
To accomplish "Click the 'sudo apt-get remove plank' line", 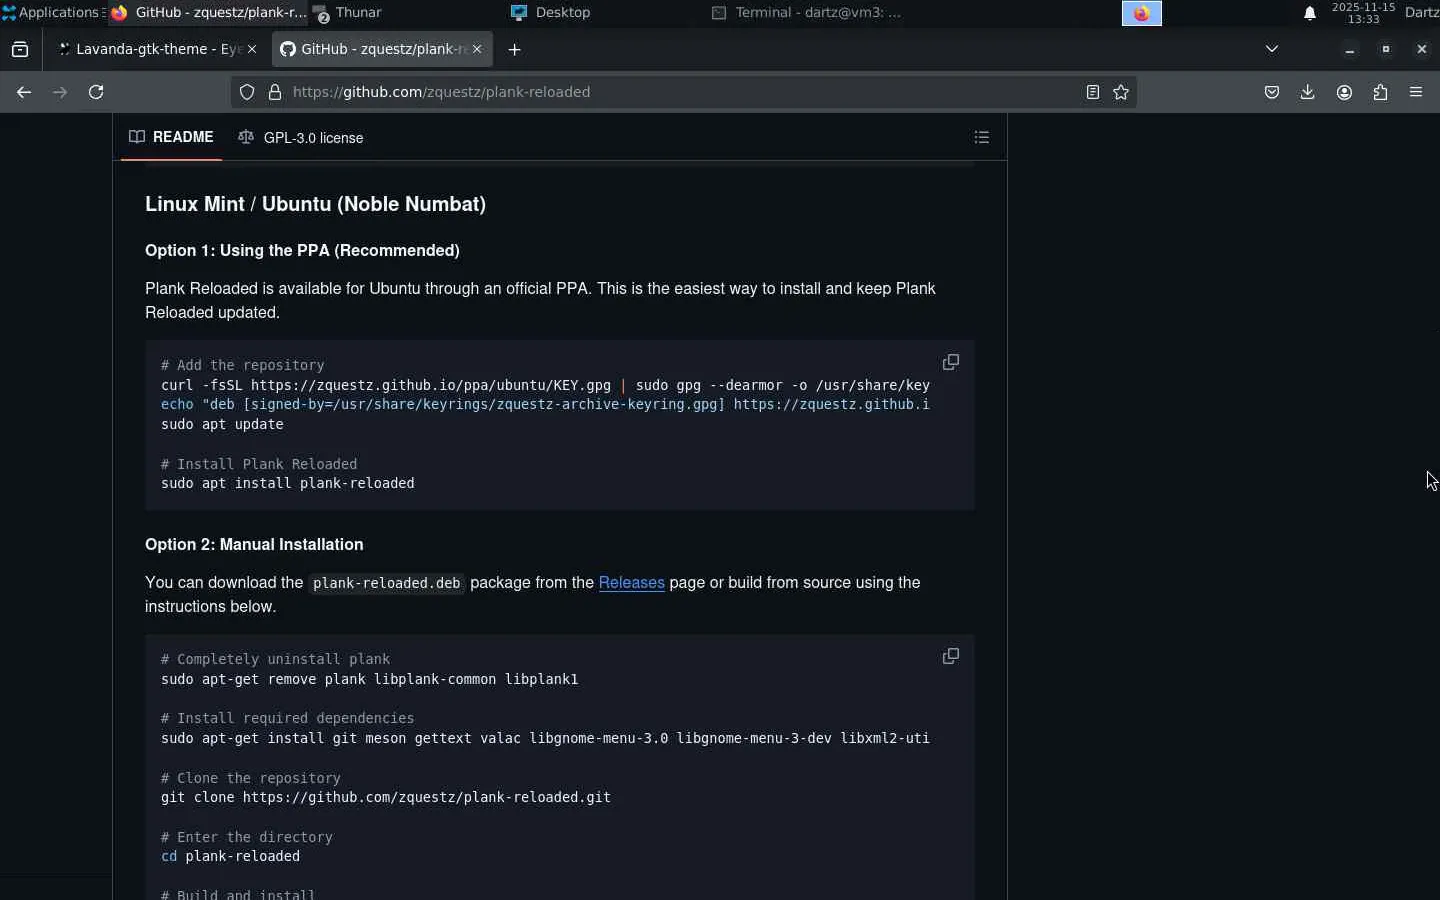I will click(x=370, y=679).
